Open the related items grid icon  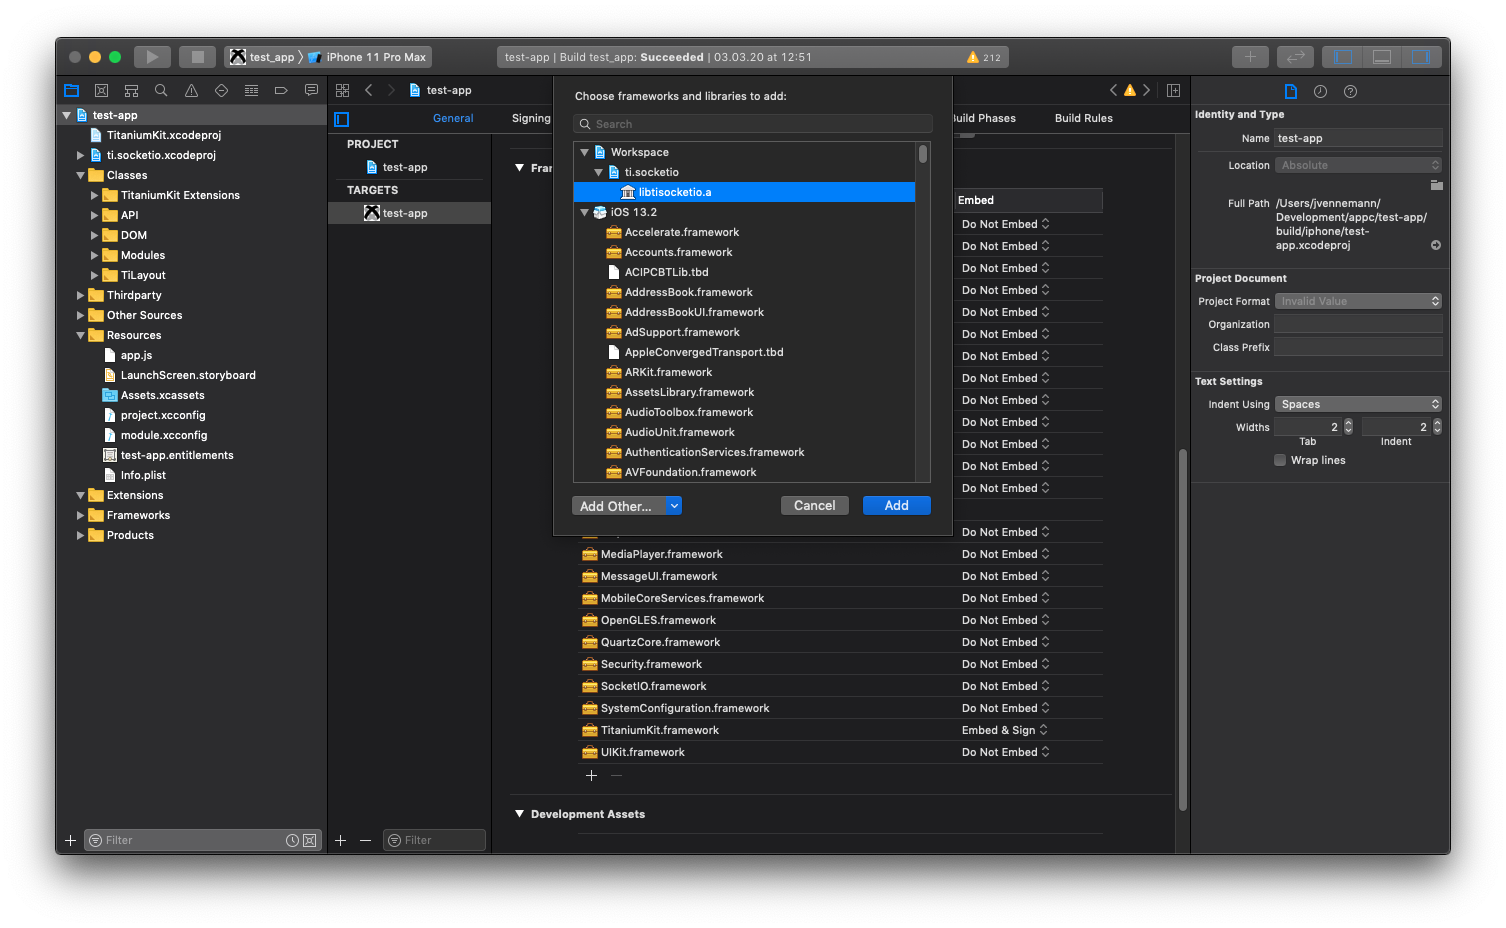tap(342, 90)
